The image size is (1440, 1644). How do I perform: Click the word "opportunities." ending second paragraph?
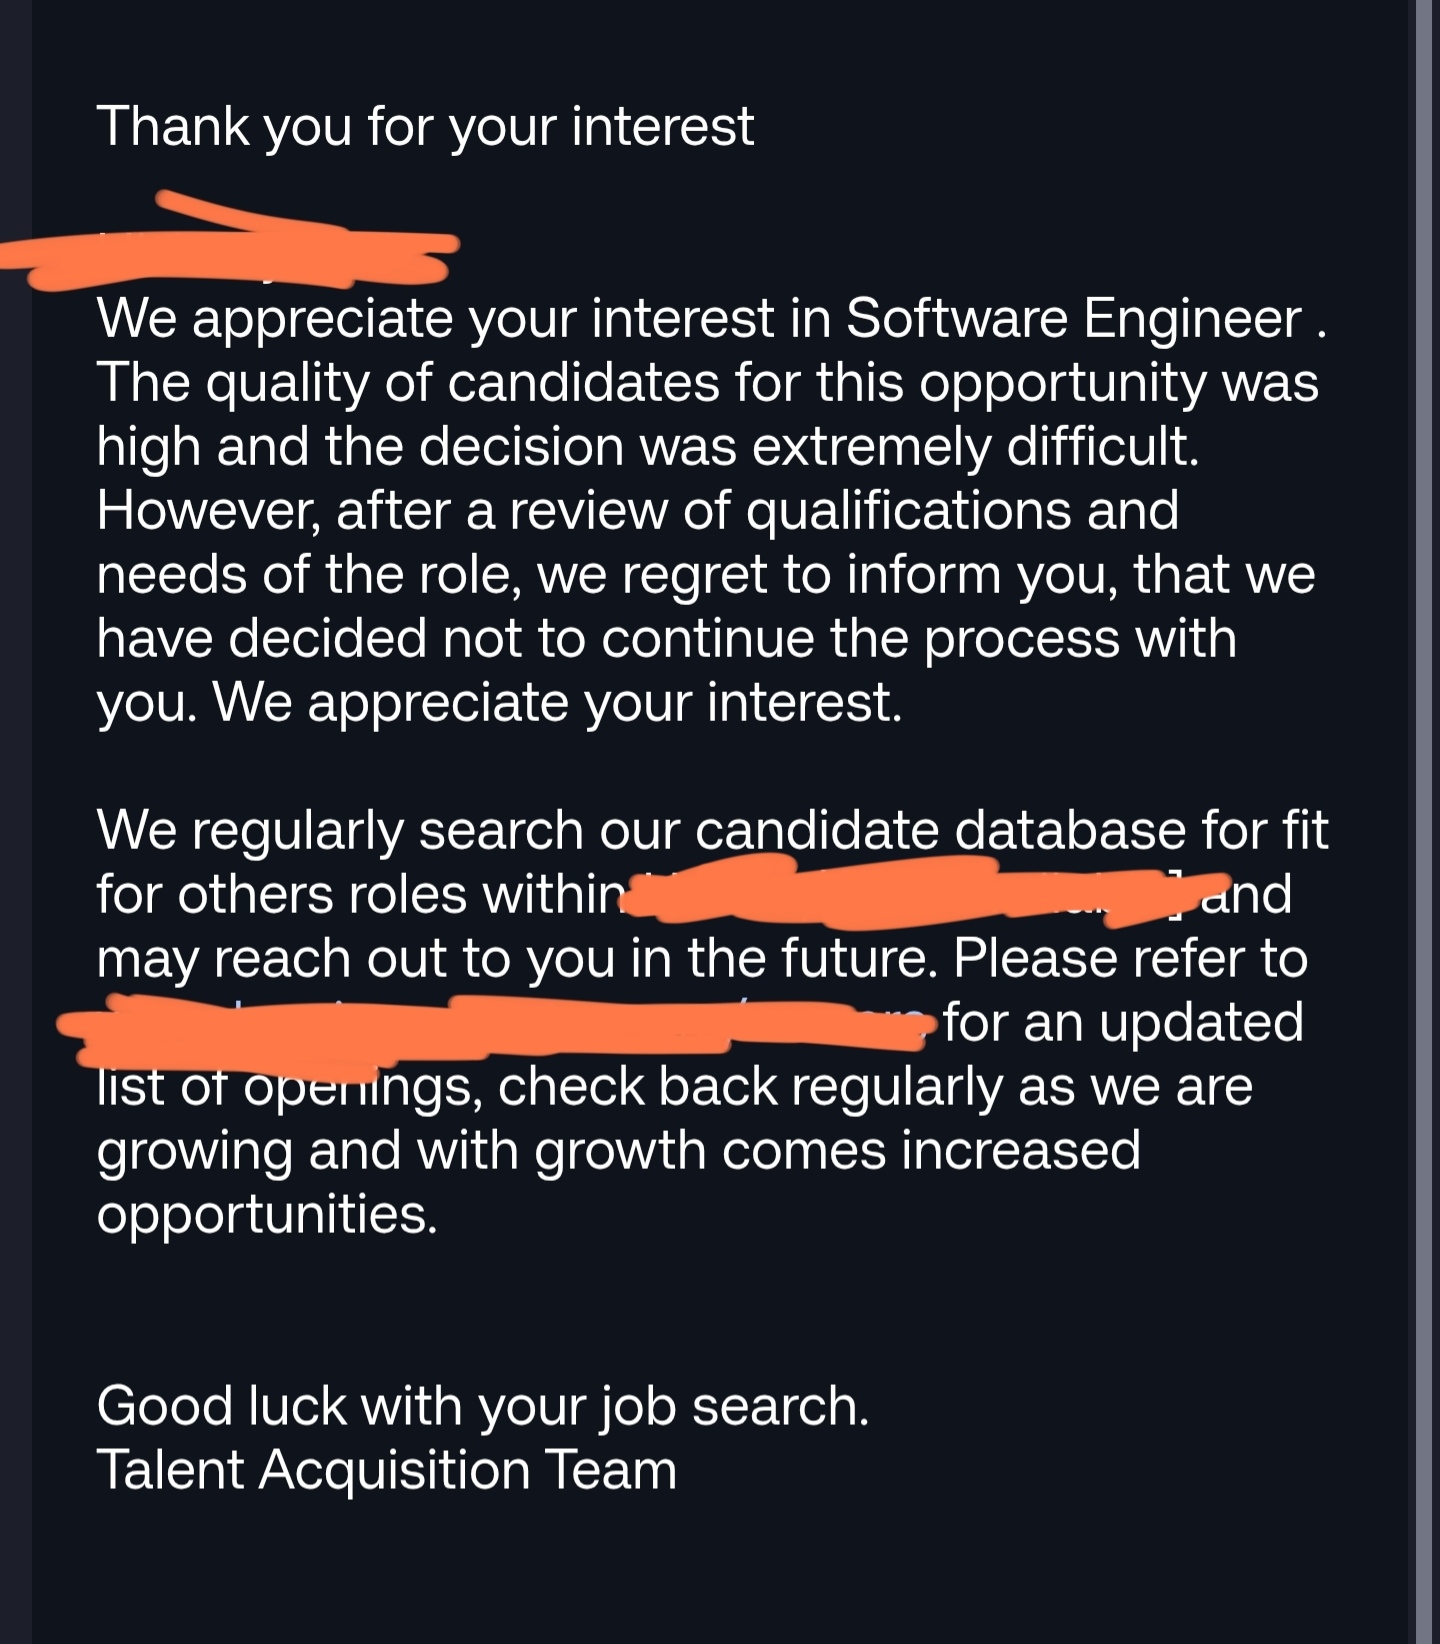coord(267,1215)
